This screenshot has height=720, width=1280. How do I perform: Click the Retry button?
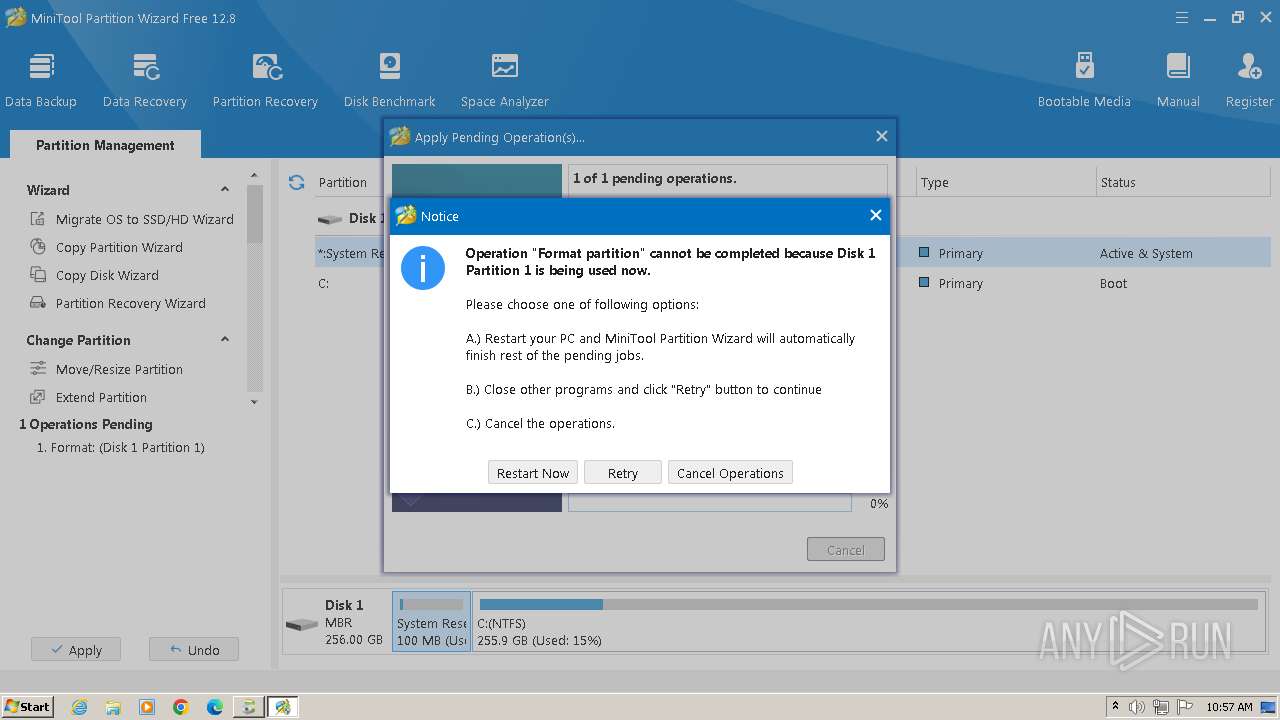[623, 473]
